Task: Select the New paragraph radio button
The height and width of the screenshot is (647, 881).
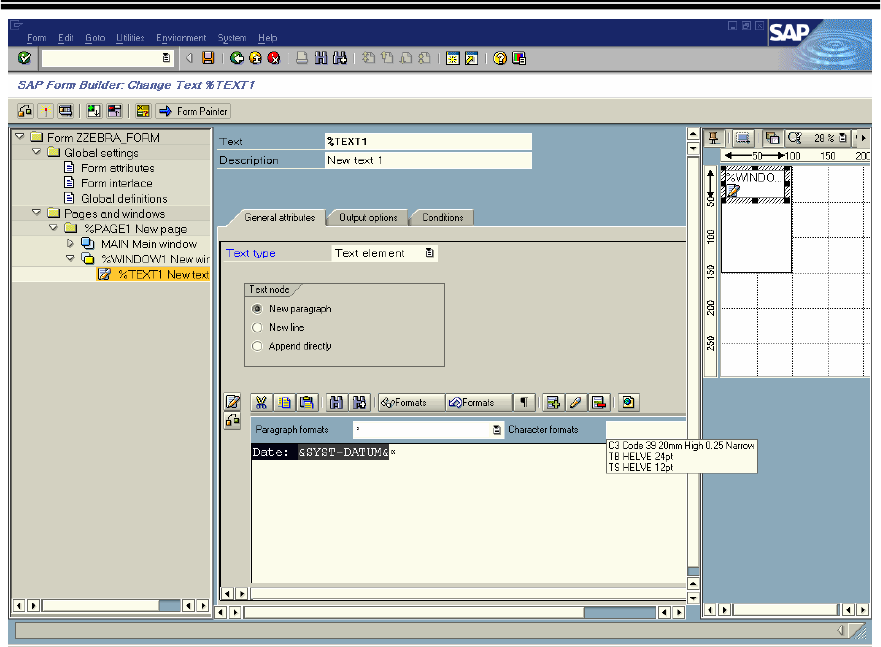Action: tap(257, 309)
